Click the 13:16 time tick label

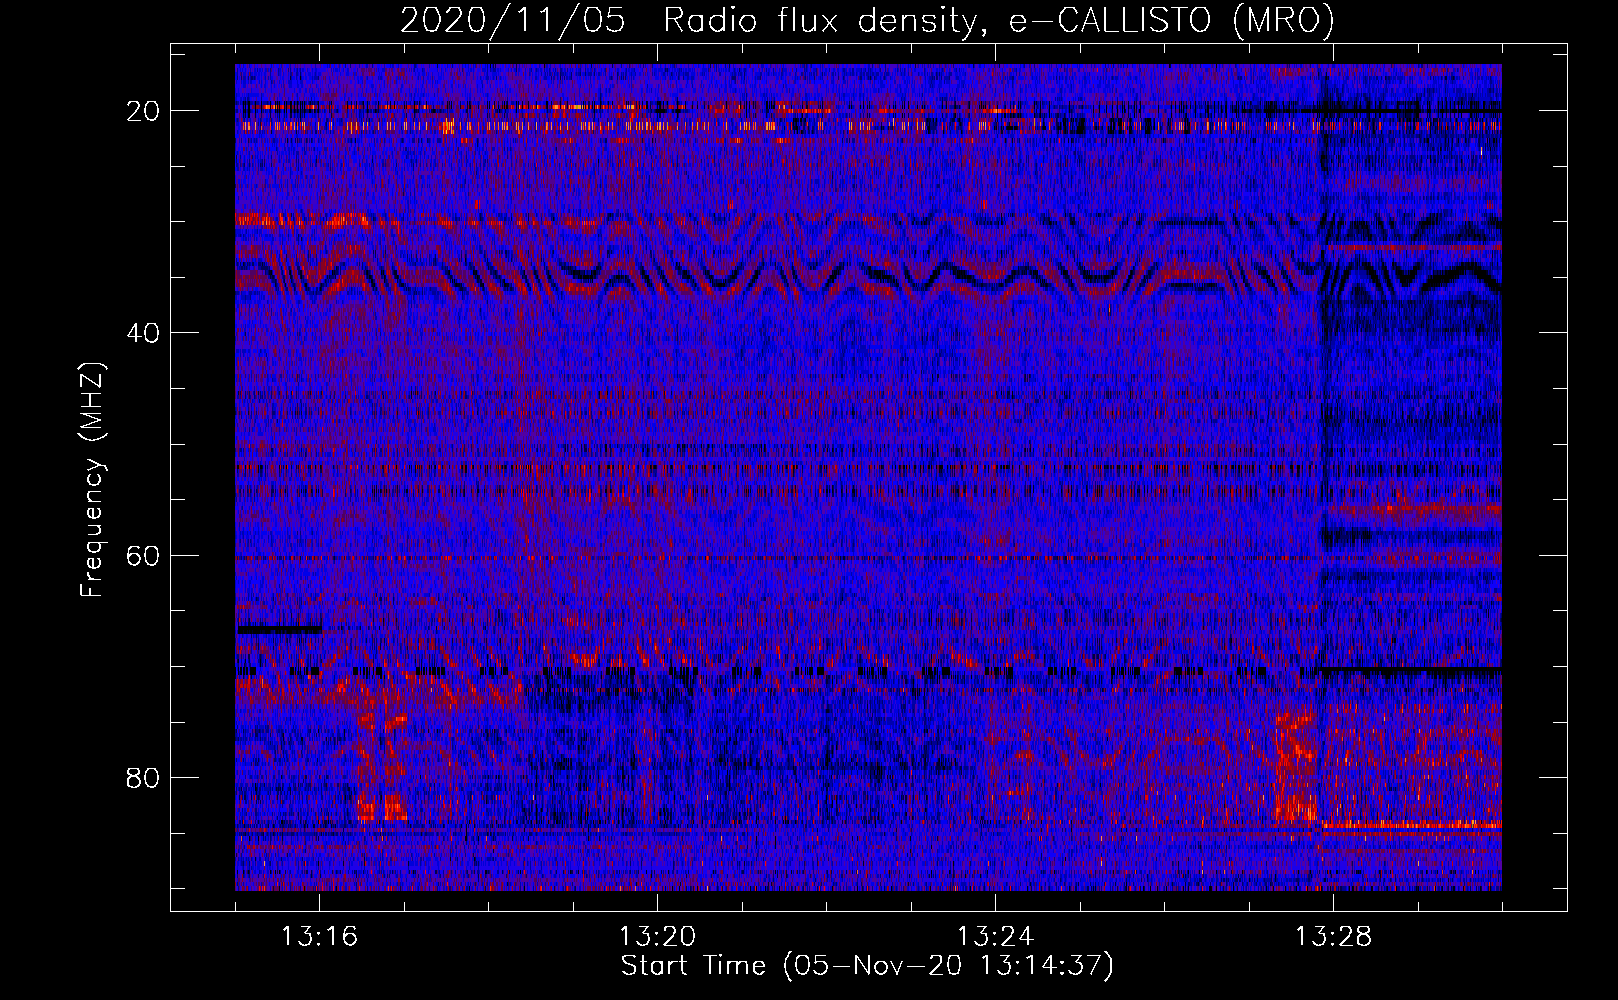319,937
